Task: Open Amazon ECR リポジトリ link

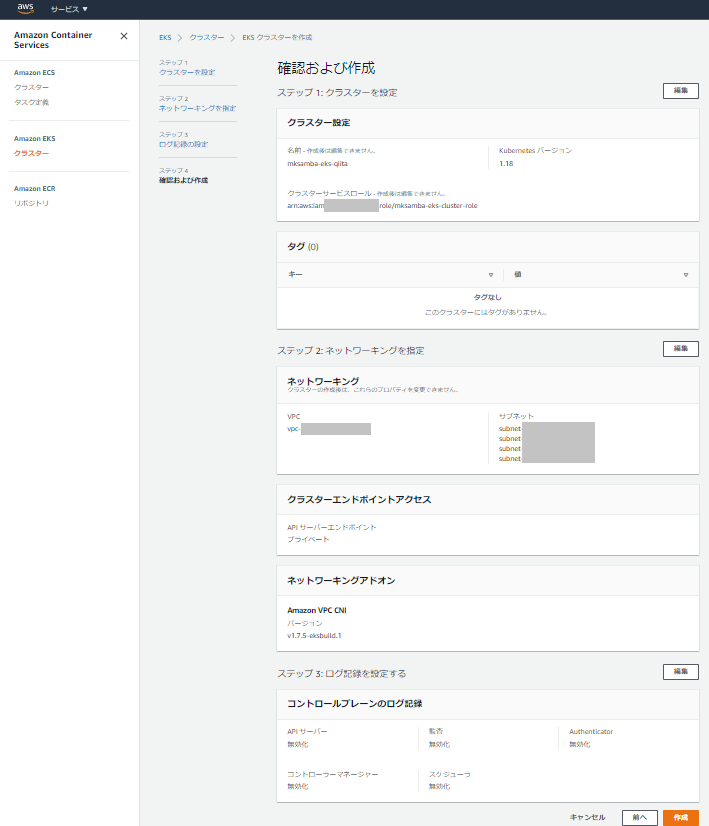Action: click(31, 203)
